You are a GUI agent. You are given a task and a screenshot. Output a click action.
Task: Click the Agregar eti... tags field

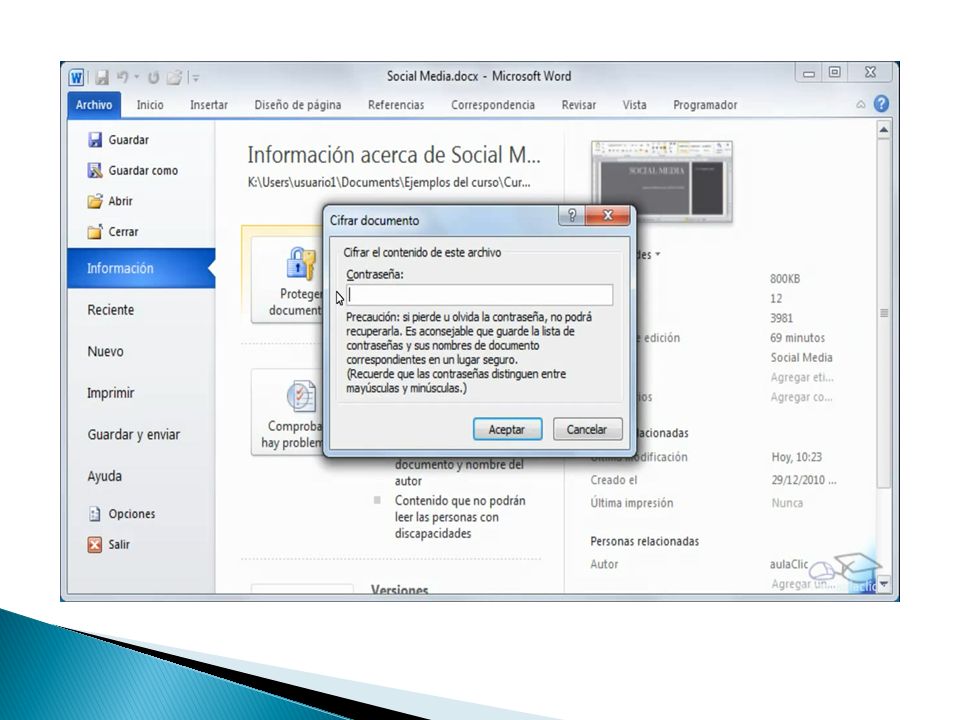(x=801, y=377)
